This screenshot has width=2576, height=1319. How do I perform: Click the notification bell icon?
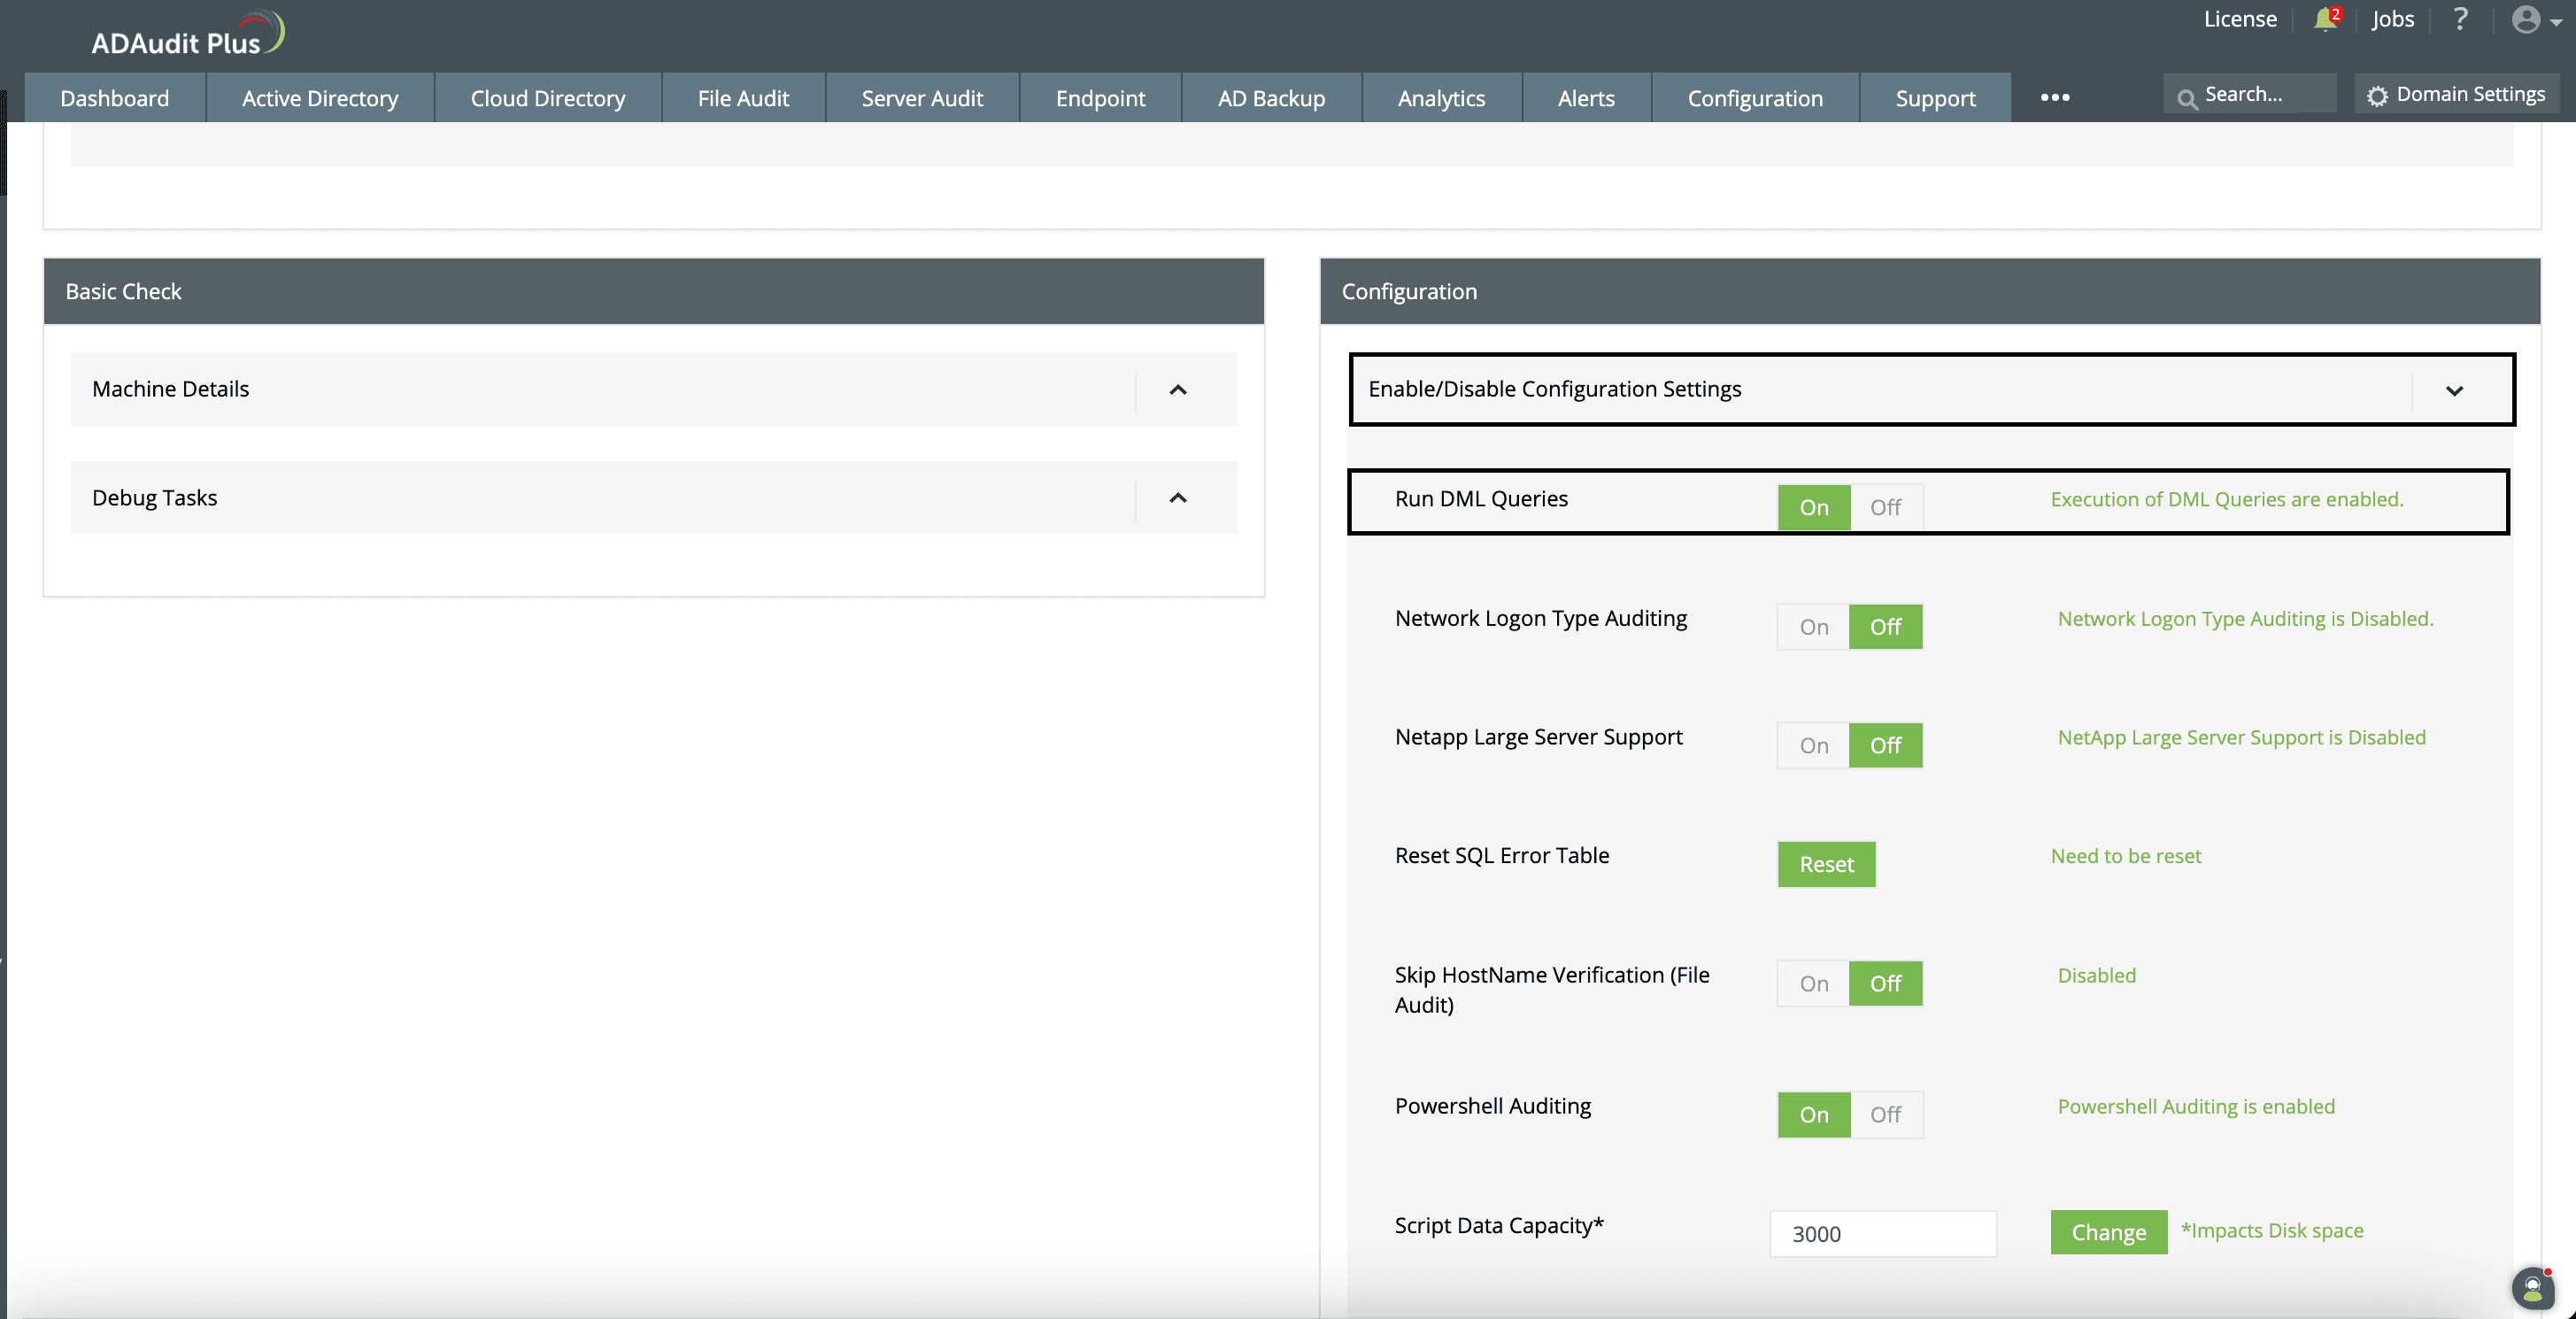(x=2324, y=20)
